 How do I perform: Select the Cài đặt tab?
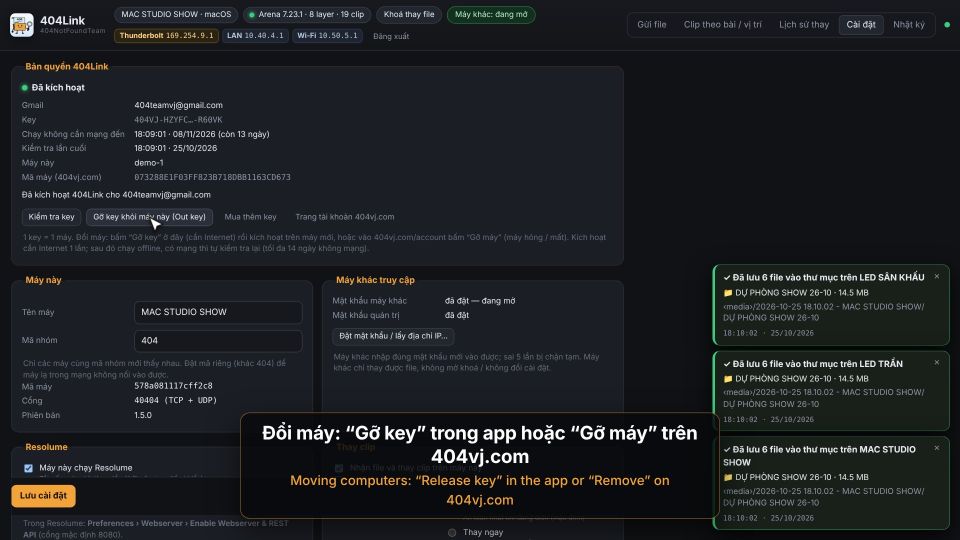point(861,24)
